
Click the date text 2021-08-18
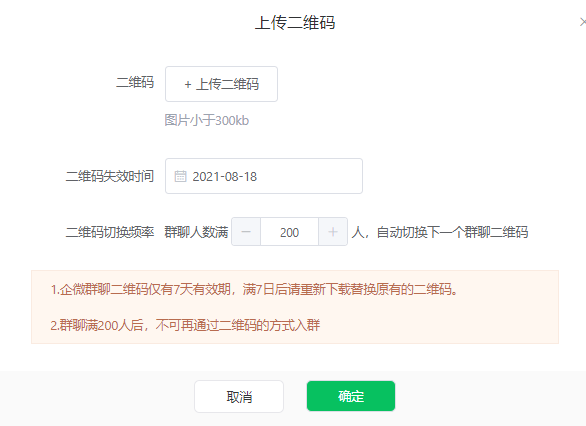pyautogui.click(x=225, y=176)
